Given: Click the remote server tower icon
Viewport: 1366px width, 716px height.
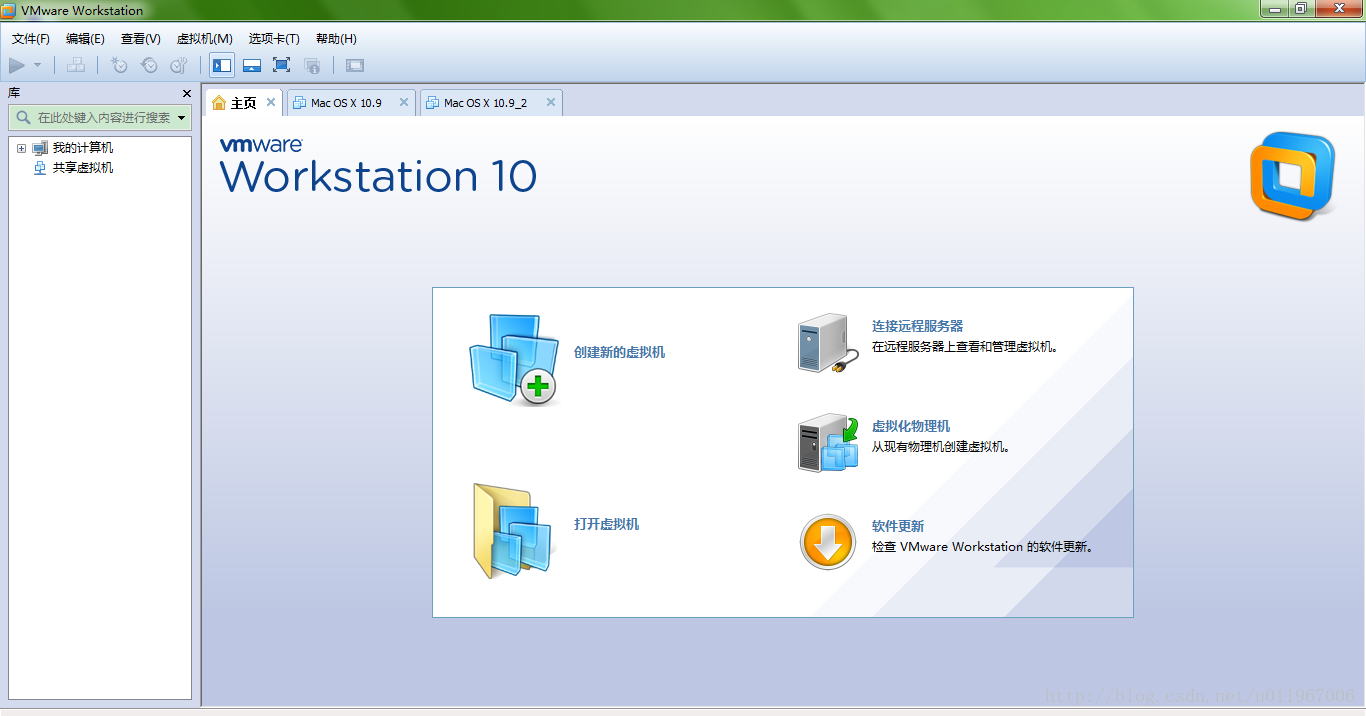Looking at the screenshot, I should pos(828,343).
